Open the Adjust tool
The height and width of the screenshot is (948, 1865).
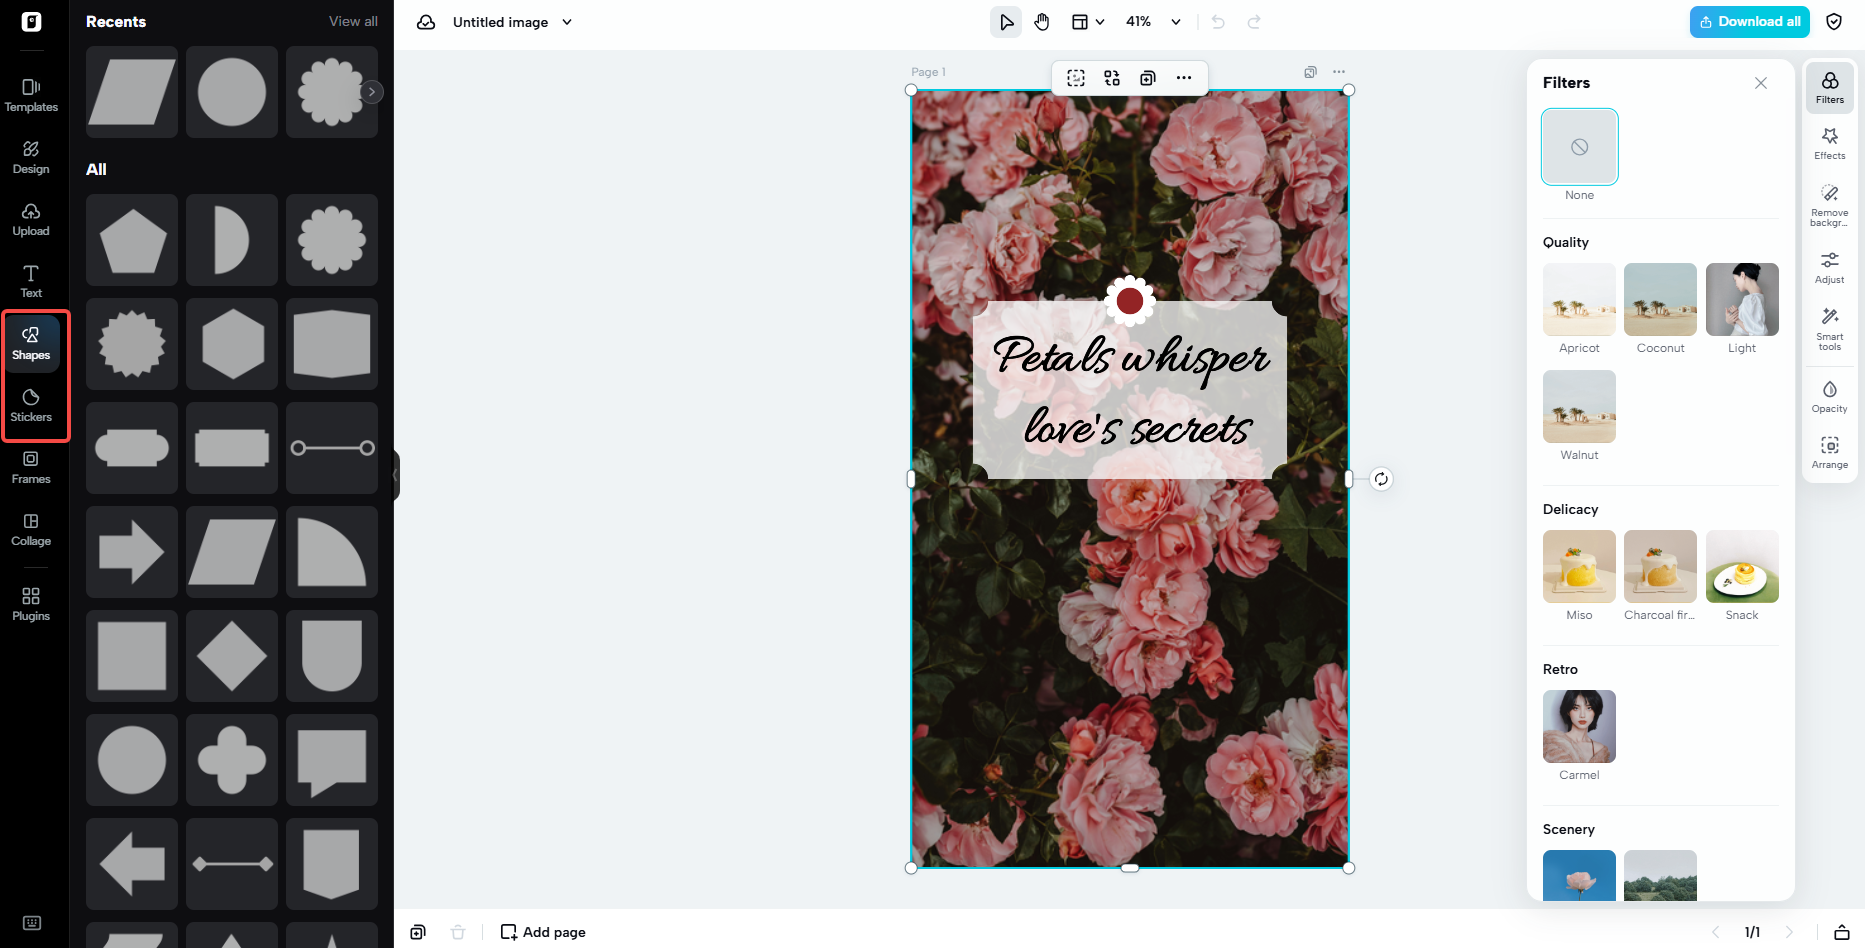[1830, 268]
